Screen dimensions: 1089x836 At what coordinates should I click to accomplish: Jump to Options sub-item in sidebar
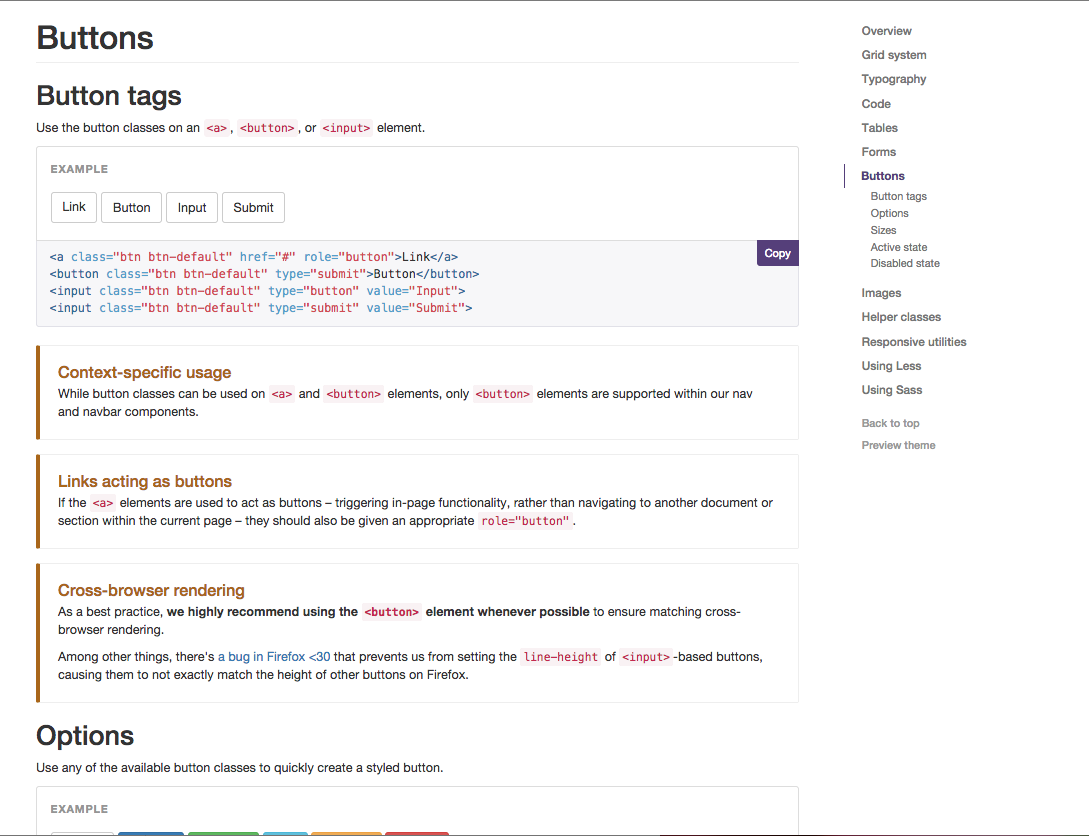coord(890,213)
